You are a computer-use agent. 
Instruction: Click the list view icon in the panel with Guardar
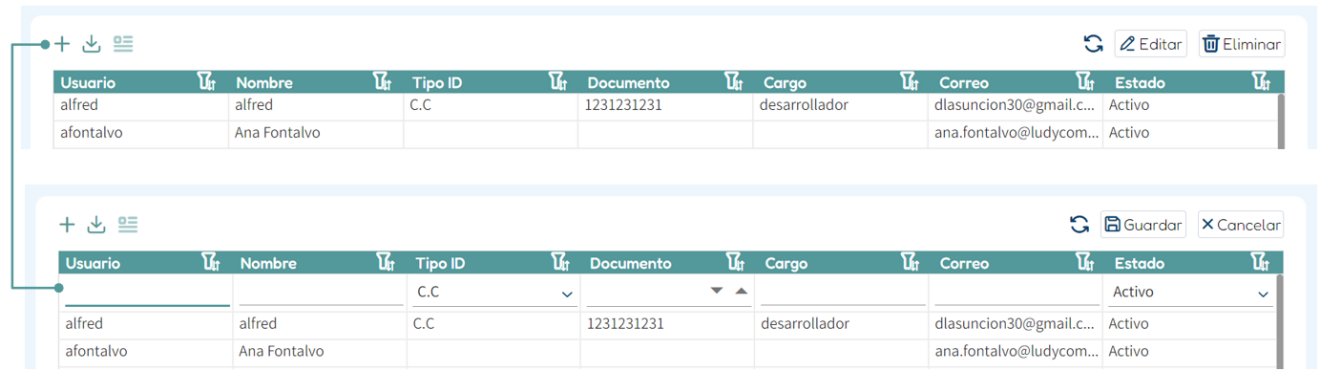[x=127, y=225]
